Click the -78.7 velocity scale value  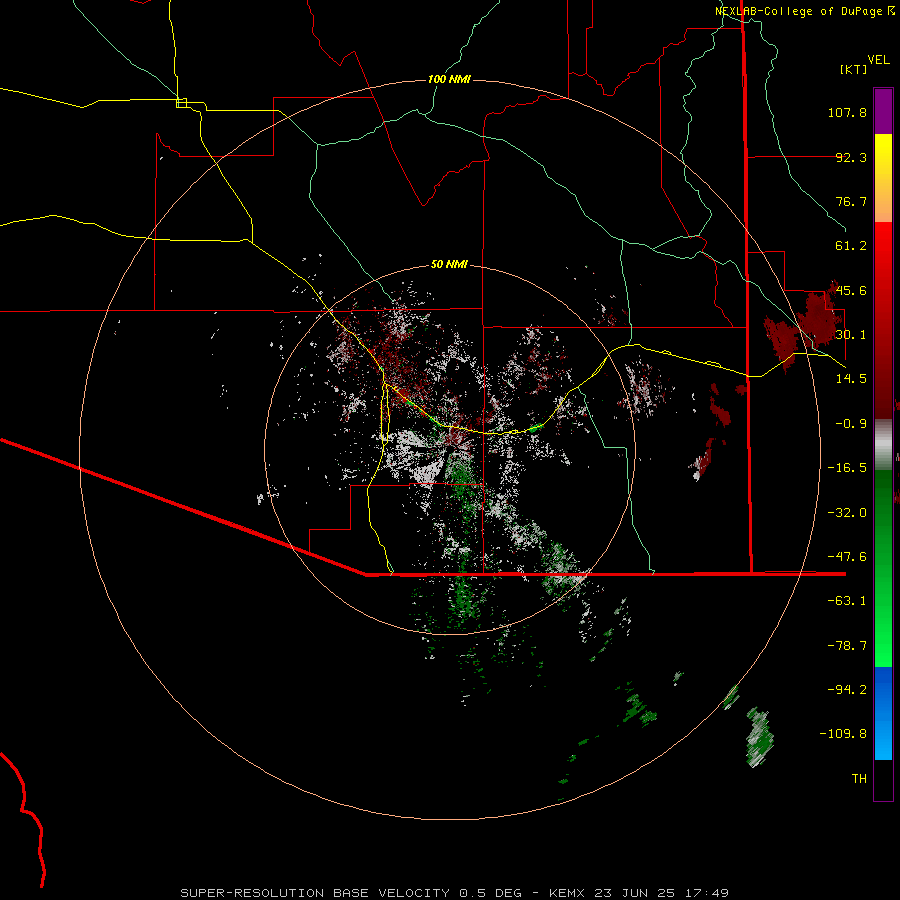pyautogui.click(x=847, y=646)
